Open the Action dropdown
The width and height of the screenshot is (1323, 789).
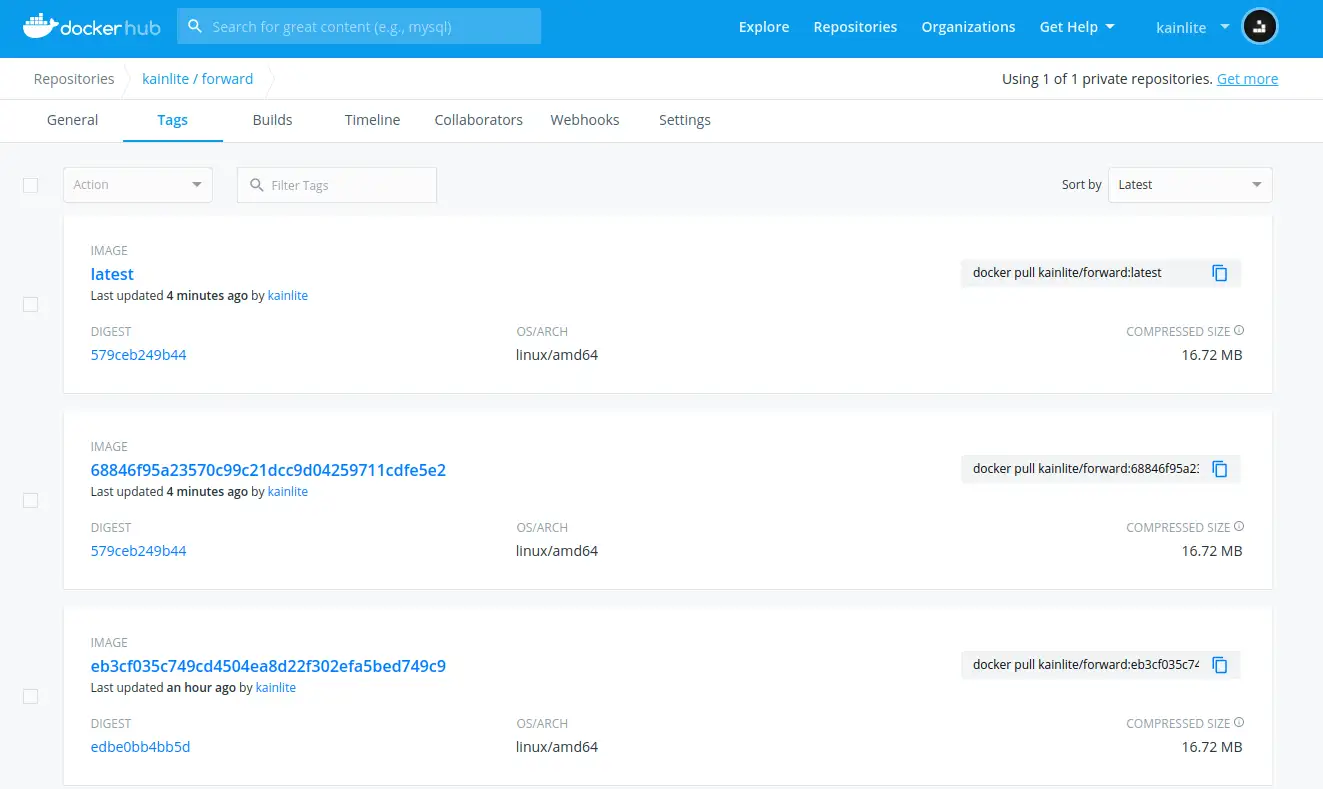(x=138, y=185)
